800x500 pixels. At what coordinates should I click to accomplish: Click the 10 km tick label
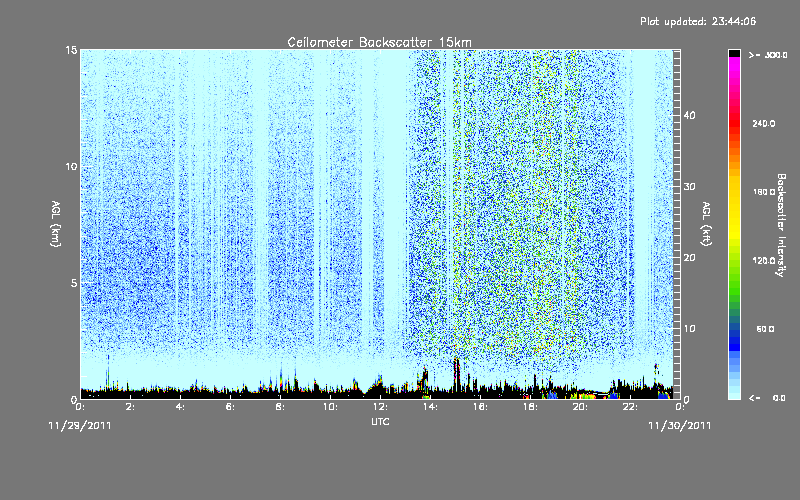71,167
